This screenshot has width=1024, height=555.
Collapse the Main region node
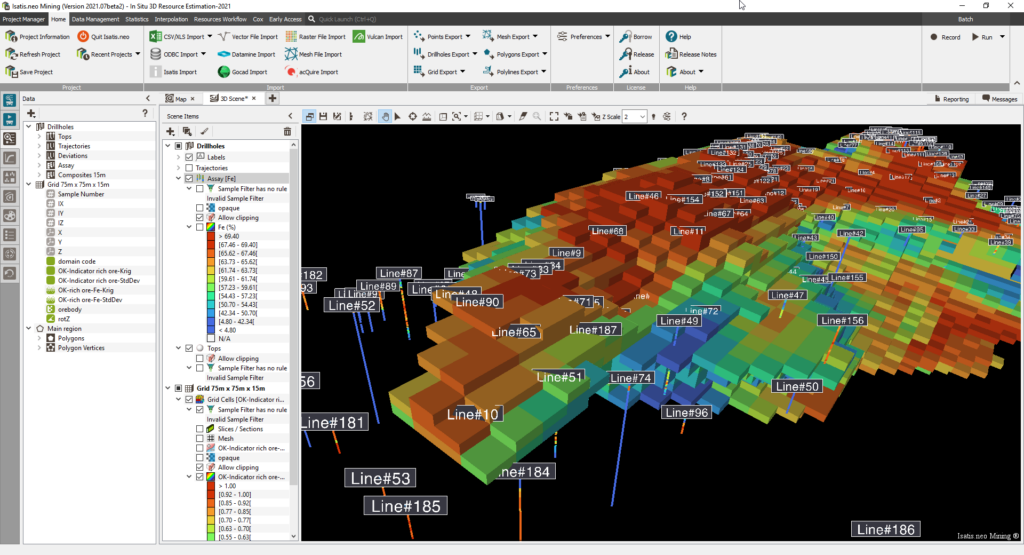29,328
